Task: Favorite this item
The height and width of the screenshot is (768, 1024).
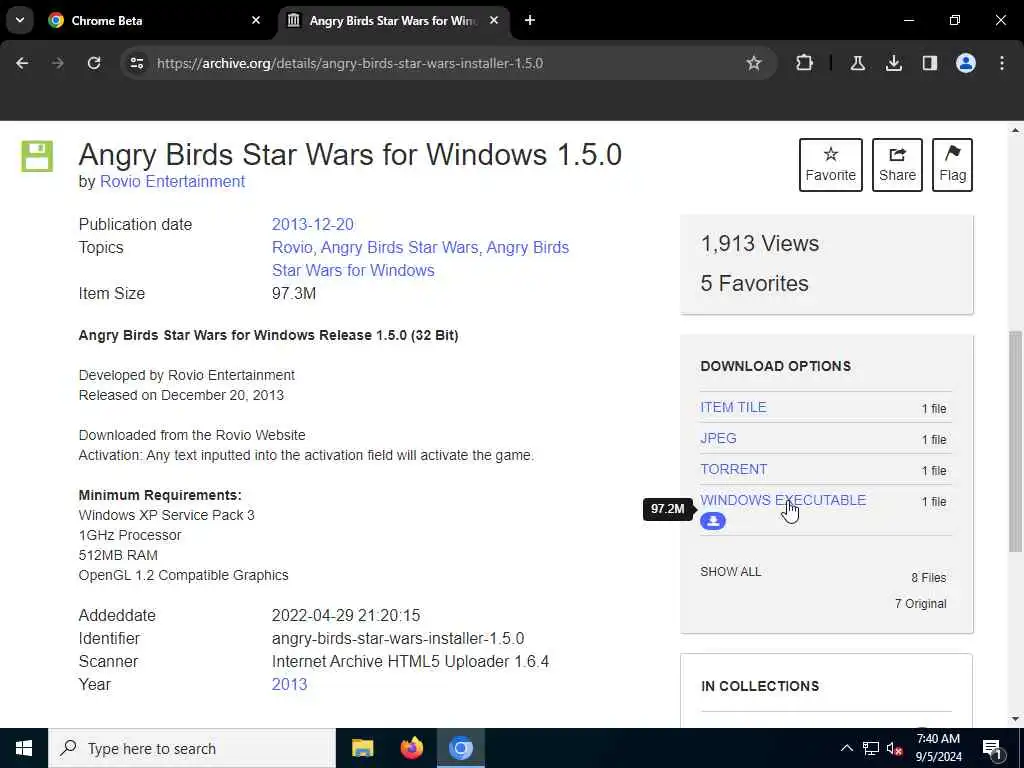Action: click(x=831, y=165)
